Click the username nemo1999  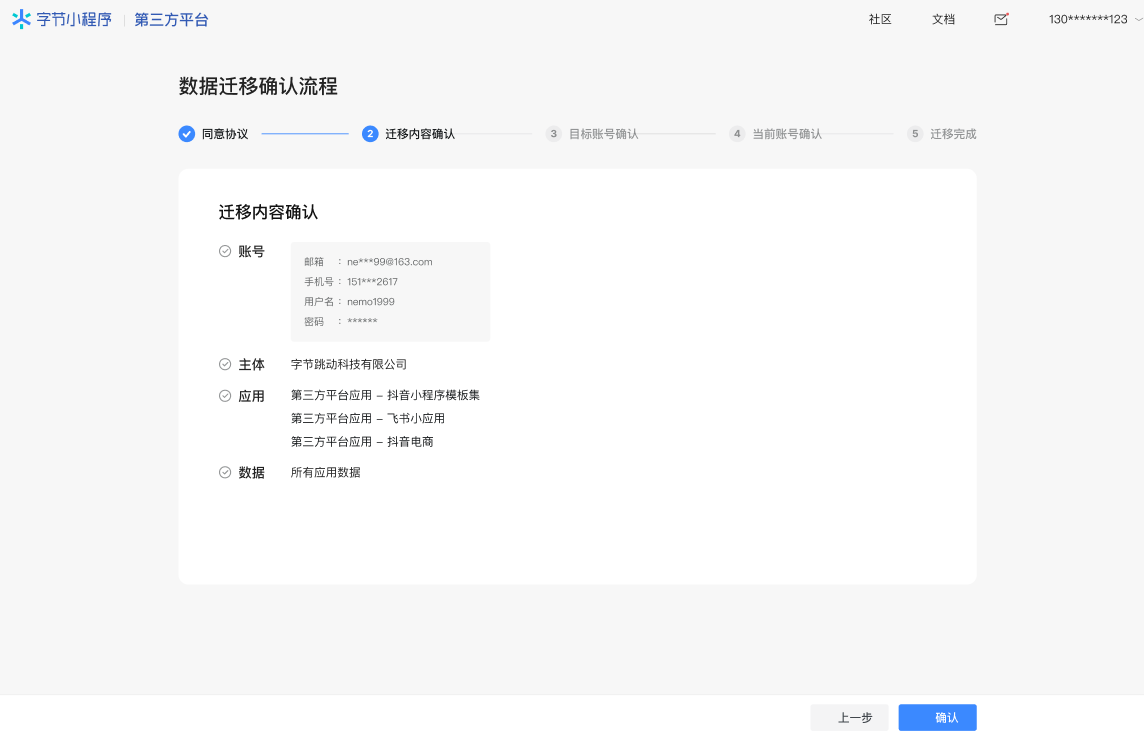371,301
